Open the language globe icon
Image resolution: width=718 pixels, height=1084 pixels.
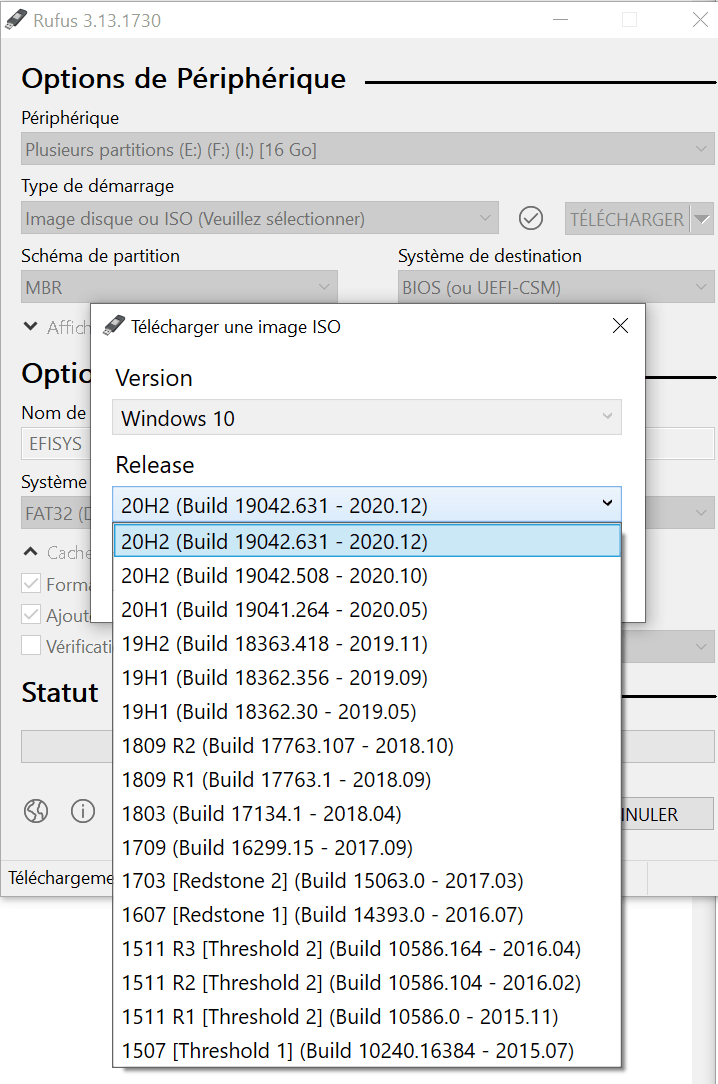(x=36, y=810)
